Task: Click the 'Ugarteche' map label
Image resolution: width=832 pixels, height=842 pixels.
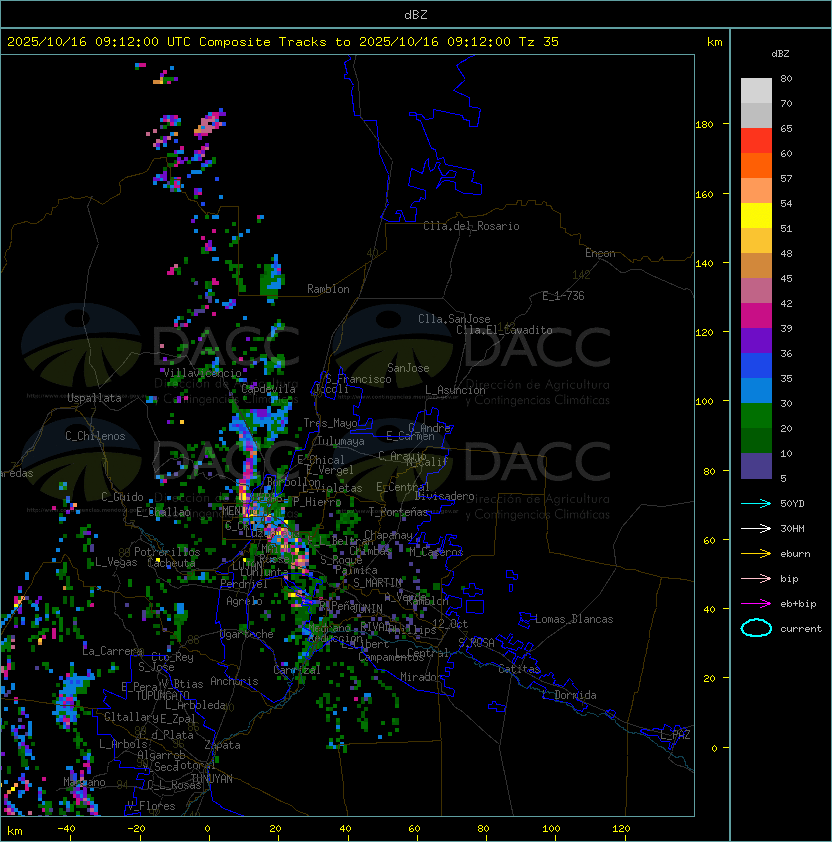Action: tap(247, 634)
